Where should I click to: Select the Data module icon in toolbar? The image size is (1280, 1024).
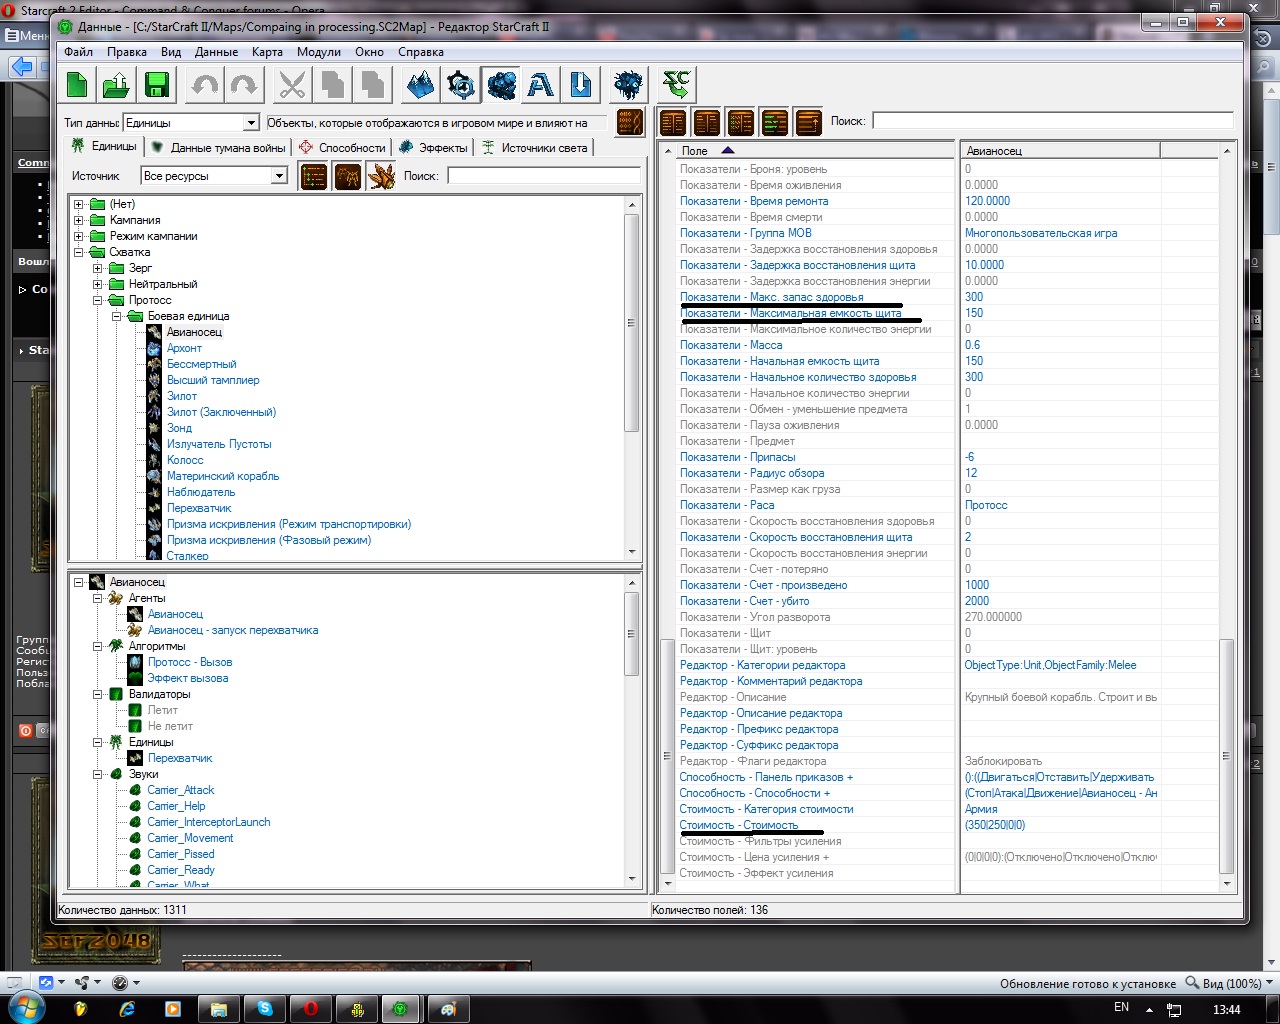501,85
